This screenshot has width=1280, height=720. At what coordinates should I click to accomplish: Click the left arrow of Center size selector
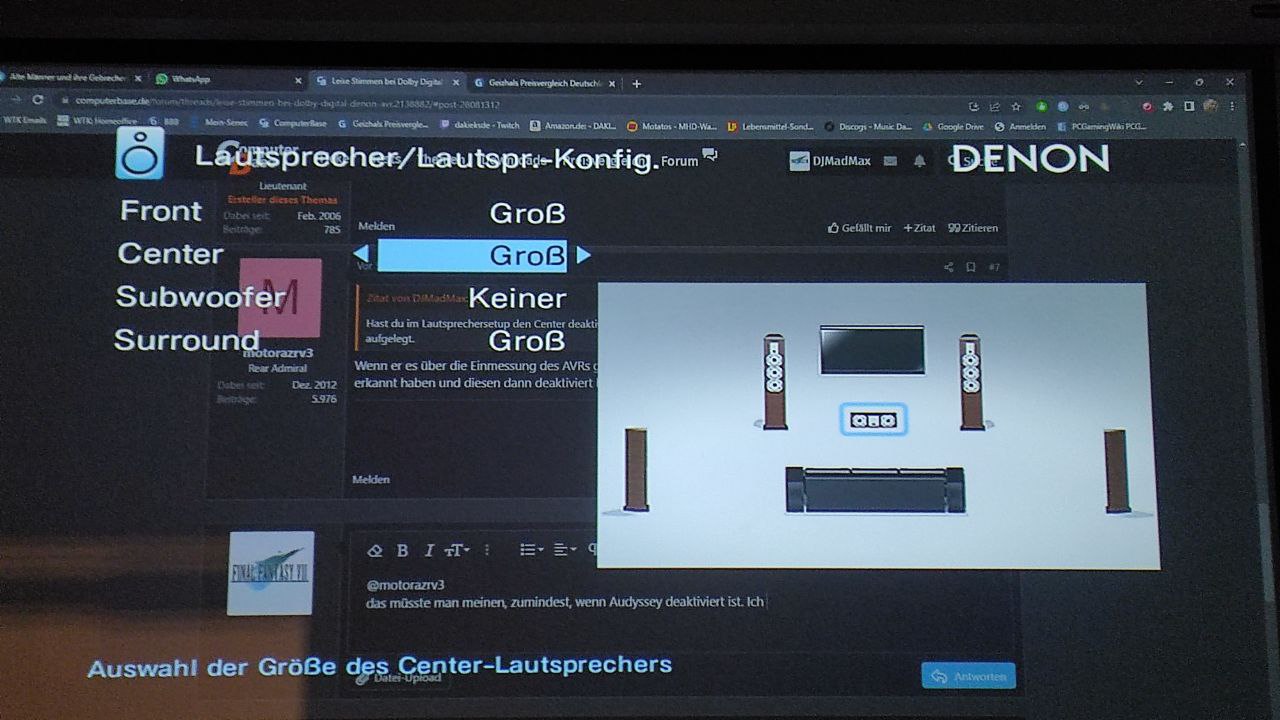[361, 255]
